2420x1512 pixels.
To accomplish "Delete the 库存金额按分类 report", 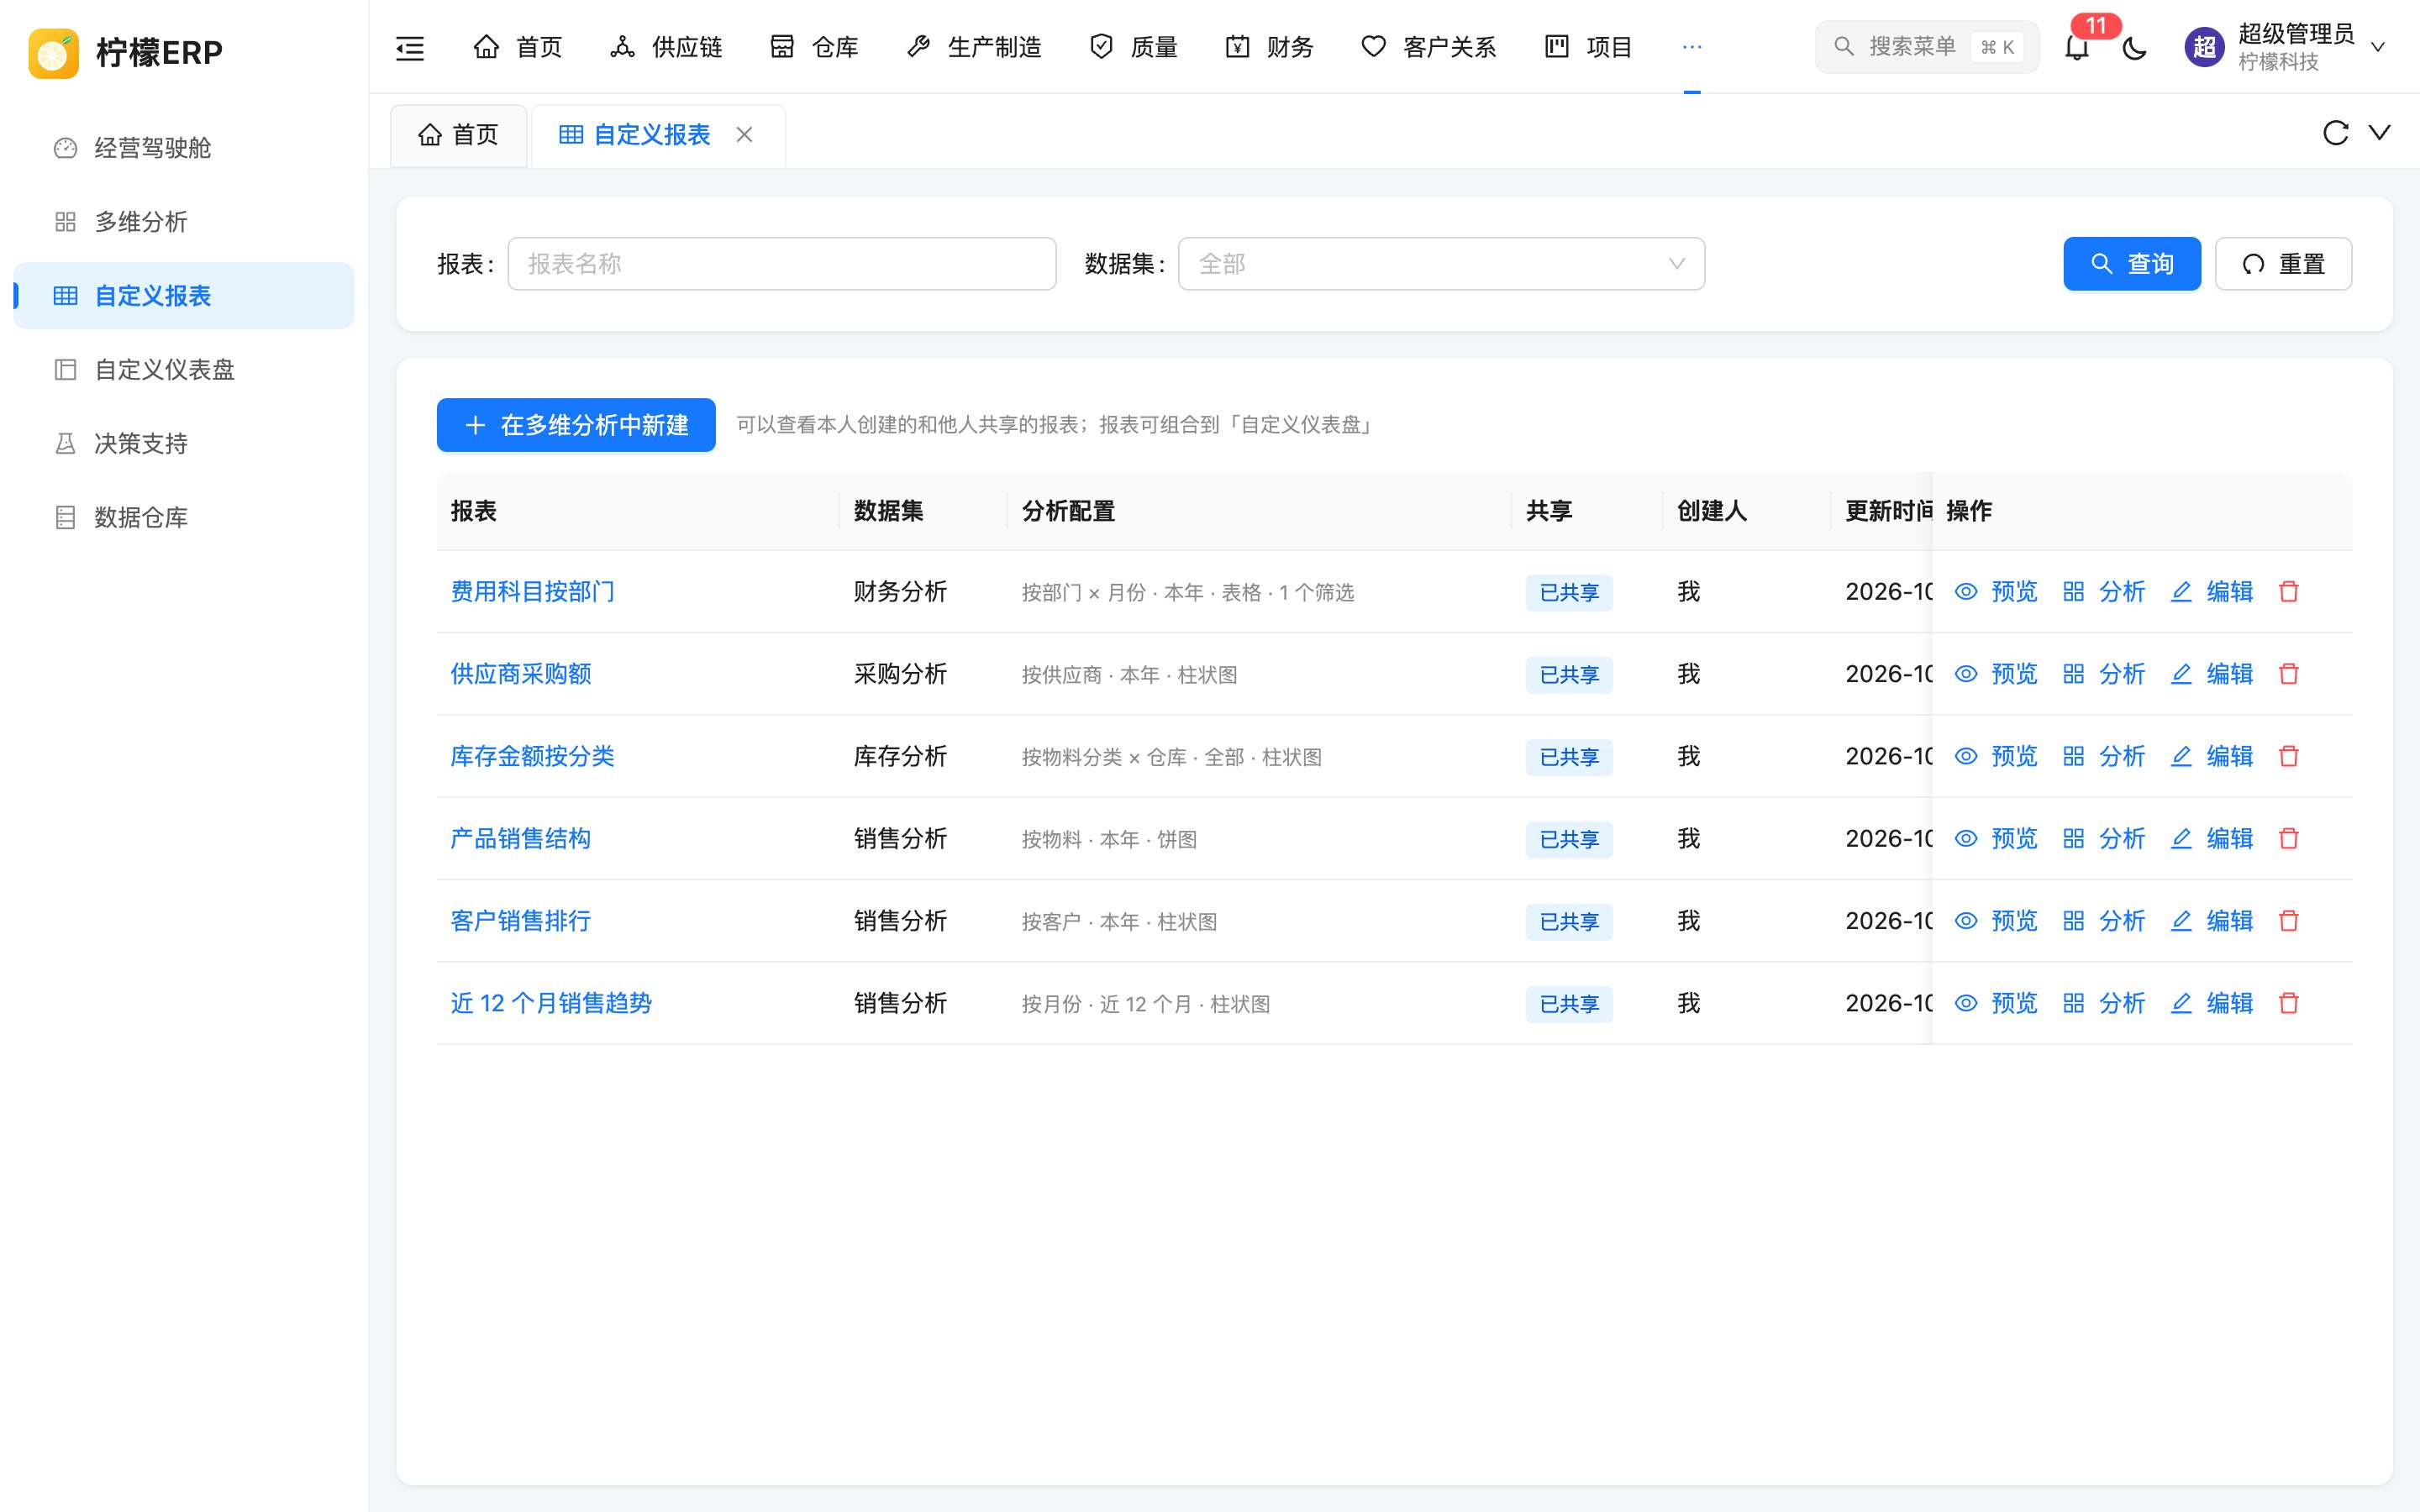I will (2288, 756).
